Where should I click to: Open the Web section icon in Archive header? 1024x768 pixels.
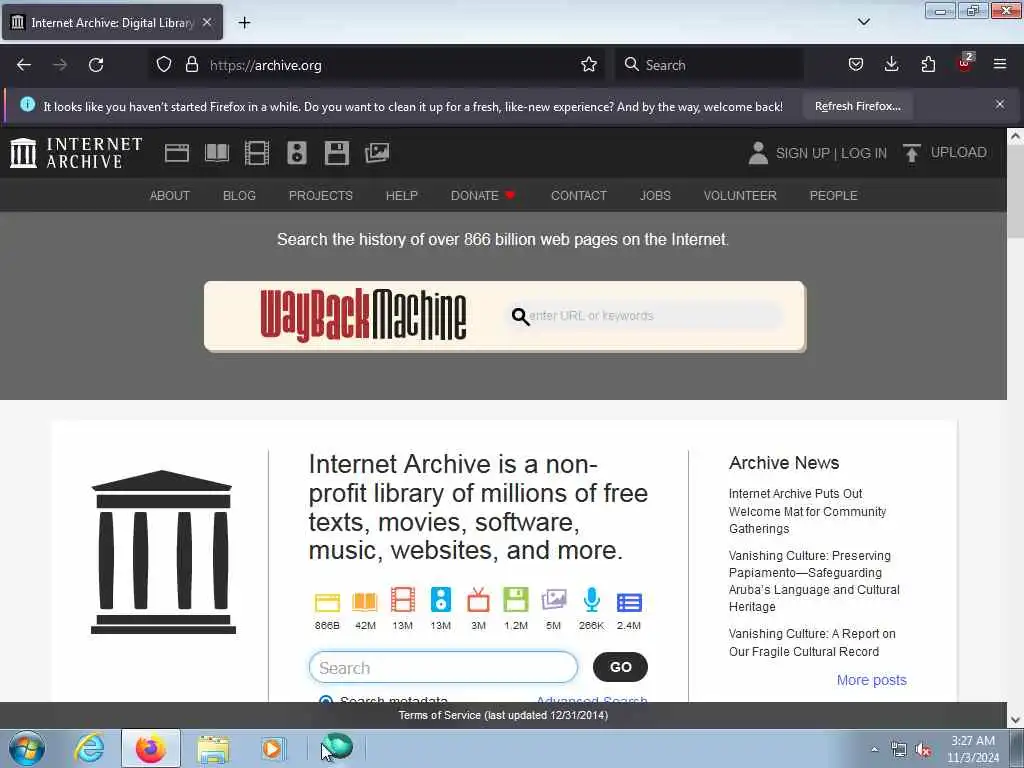[176, 153]
